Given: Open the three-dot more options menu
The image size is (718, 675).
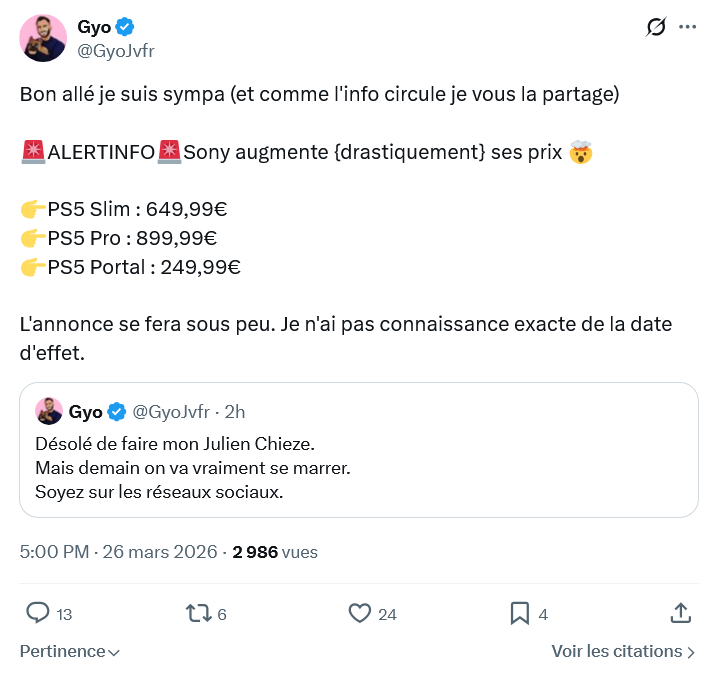Looking at the screenshot, I should point(687,27).
